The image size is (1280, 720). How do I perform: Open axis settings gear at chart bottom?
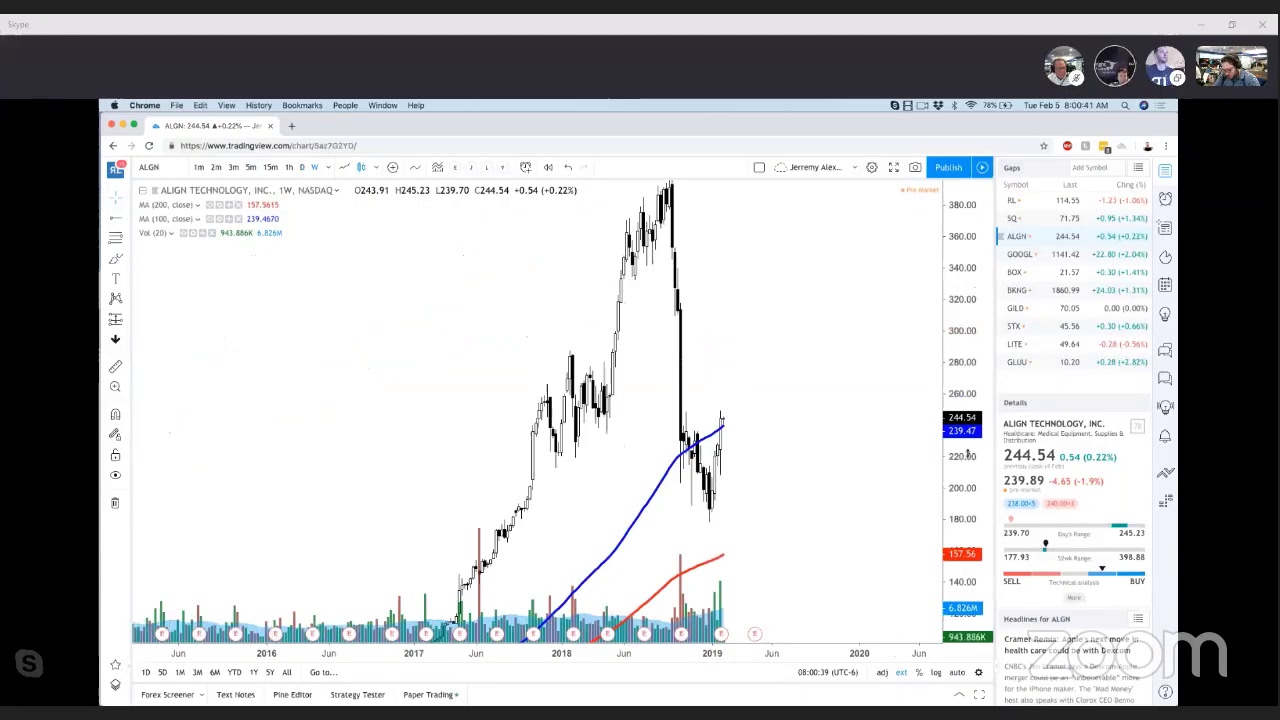pyautogui.click(x=979, y=672)
